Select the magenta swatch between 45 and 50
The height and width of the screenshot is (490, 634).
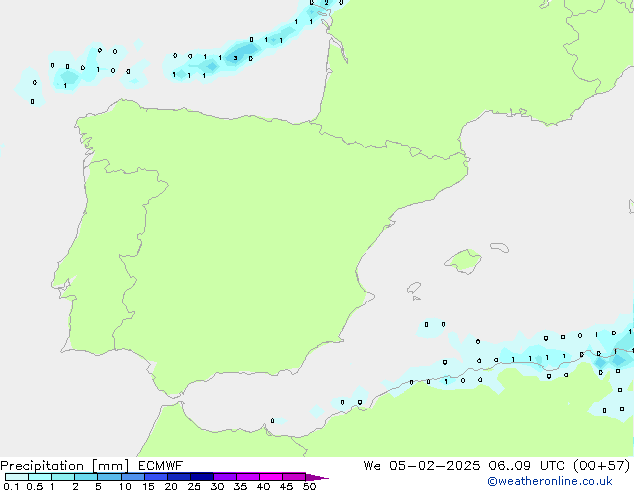[x=294, y=477]
